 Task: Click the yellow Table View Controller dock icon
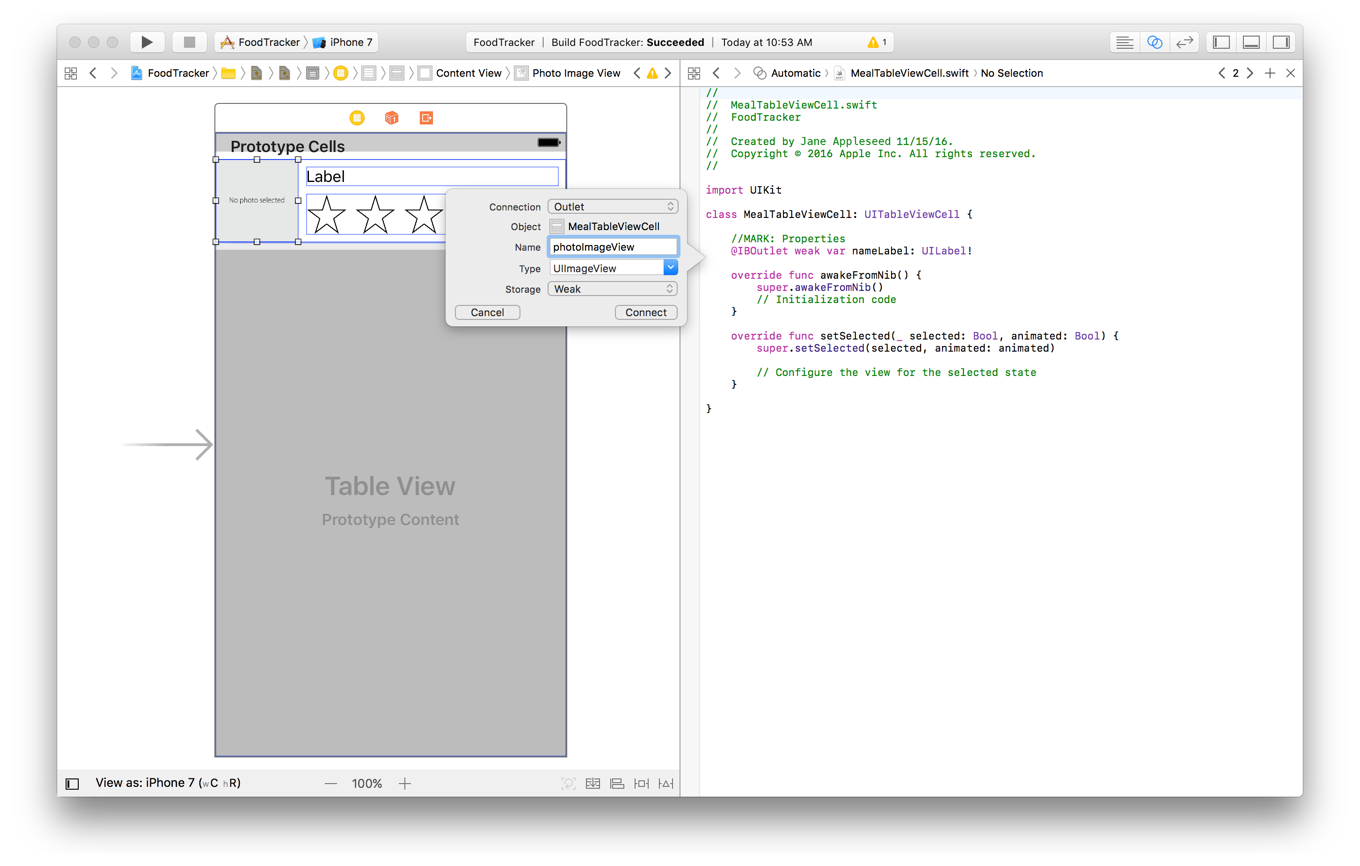357,118
